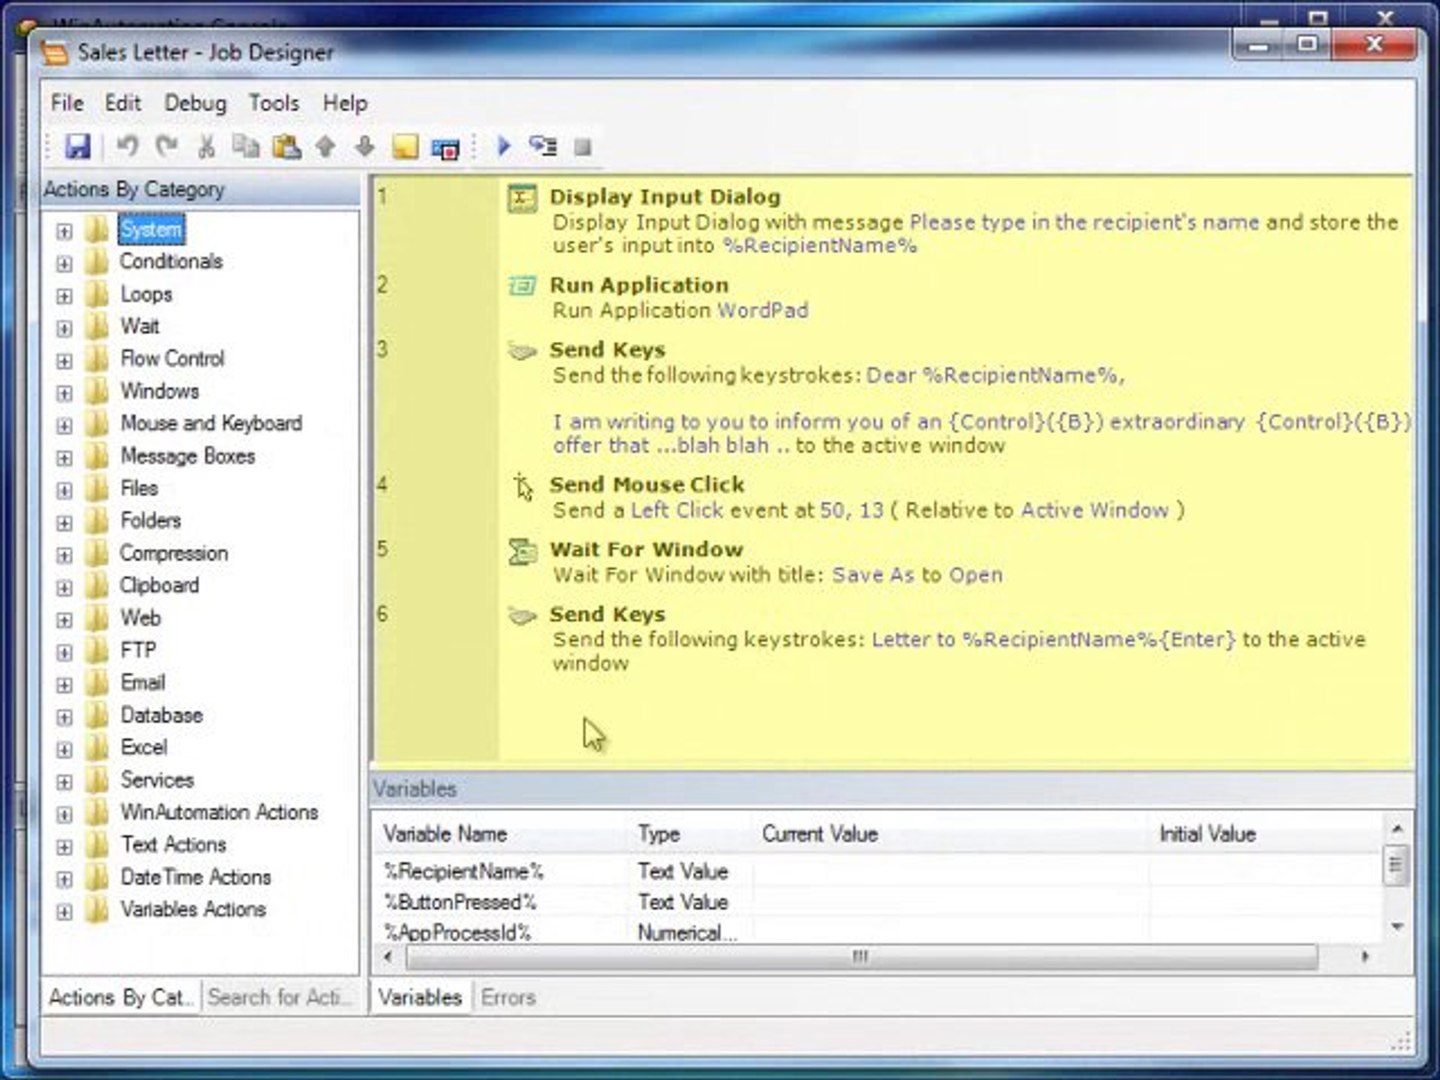The height and width of the screenshot is (1080, 1440).
Task: Click the step-by-step debug icon
Action: (x=543, y=147)
